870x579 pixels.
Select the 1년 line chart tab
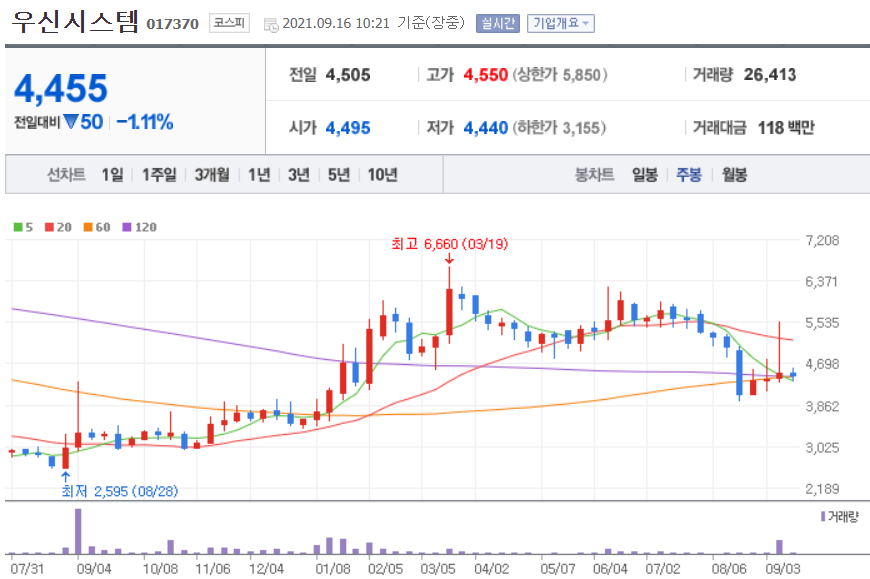point(259,175)
